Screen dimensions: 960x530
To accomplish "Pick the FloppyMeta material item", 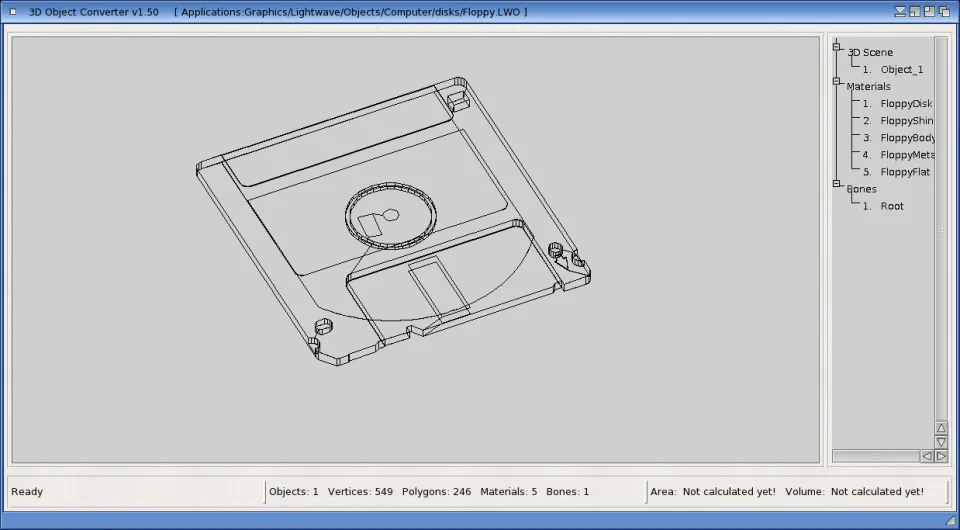I will point(905,155).
